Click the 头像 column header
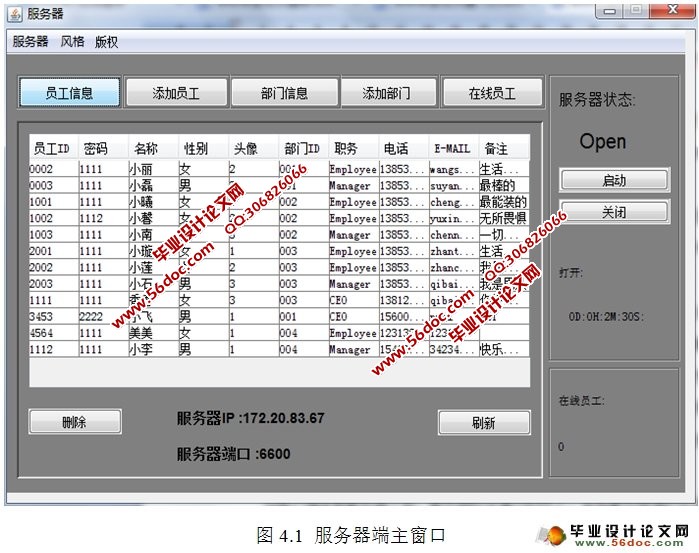This screenshot has height=553, width=699. (253, 149)
